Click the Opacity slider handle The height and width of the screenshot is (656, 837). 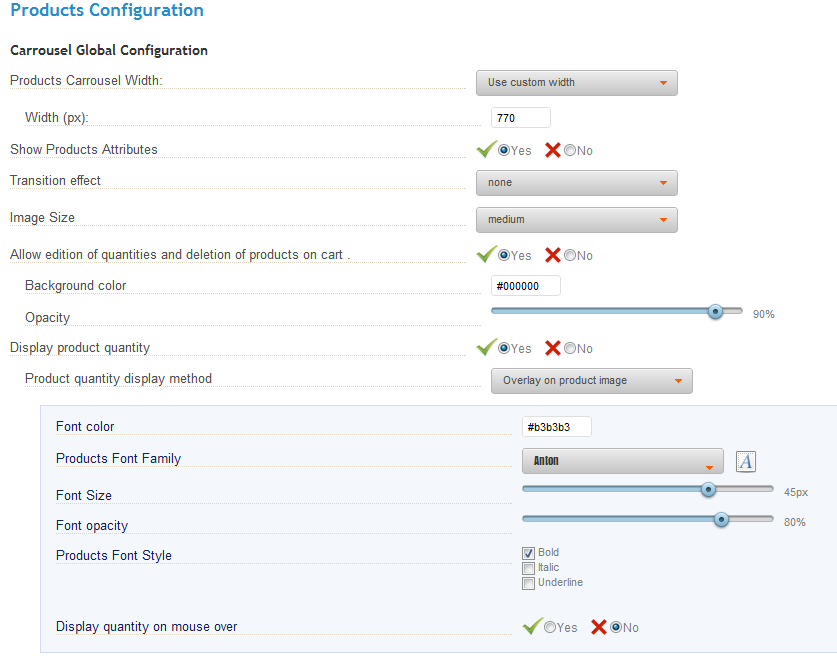pyautogui.click(x=715, y=312)
